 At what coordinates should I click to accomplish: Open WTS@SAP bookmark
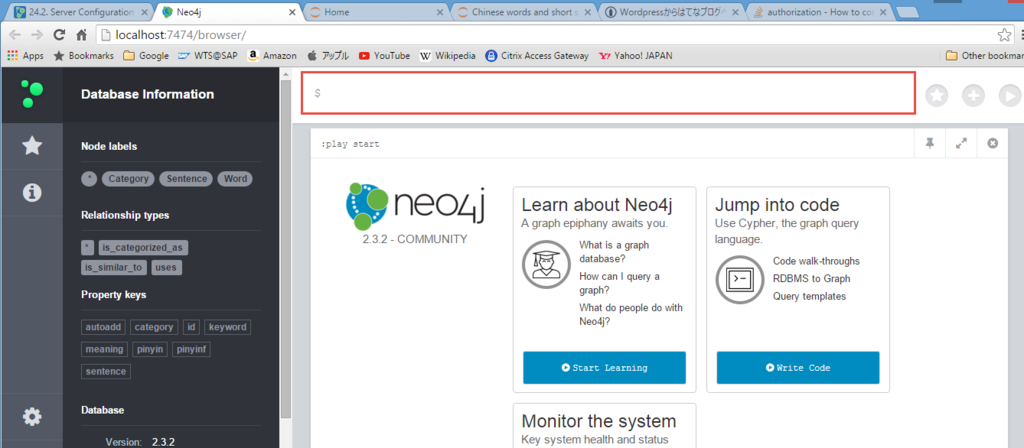click(208, 56)
